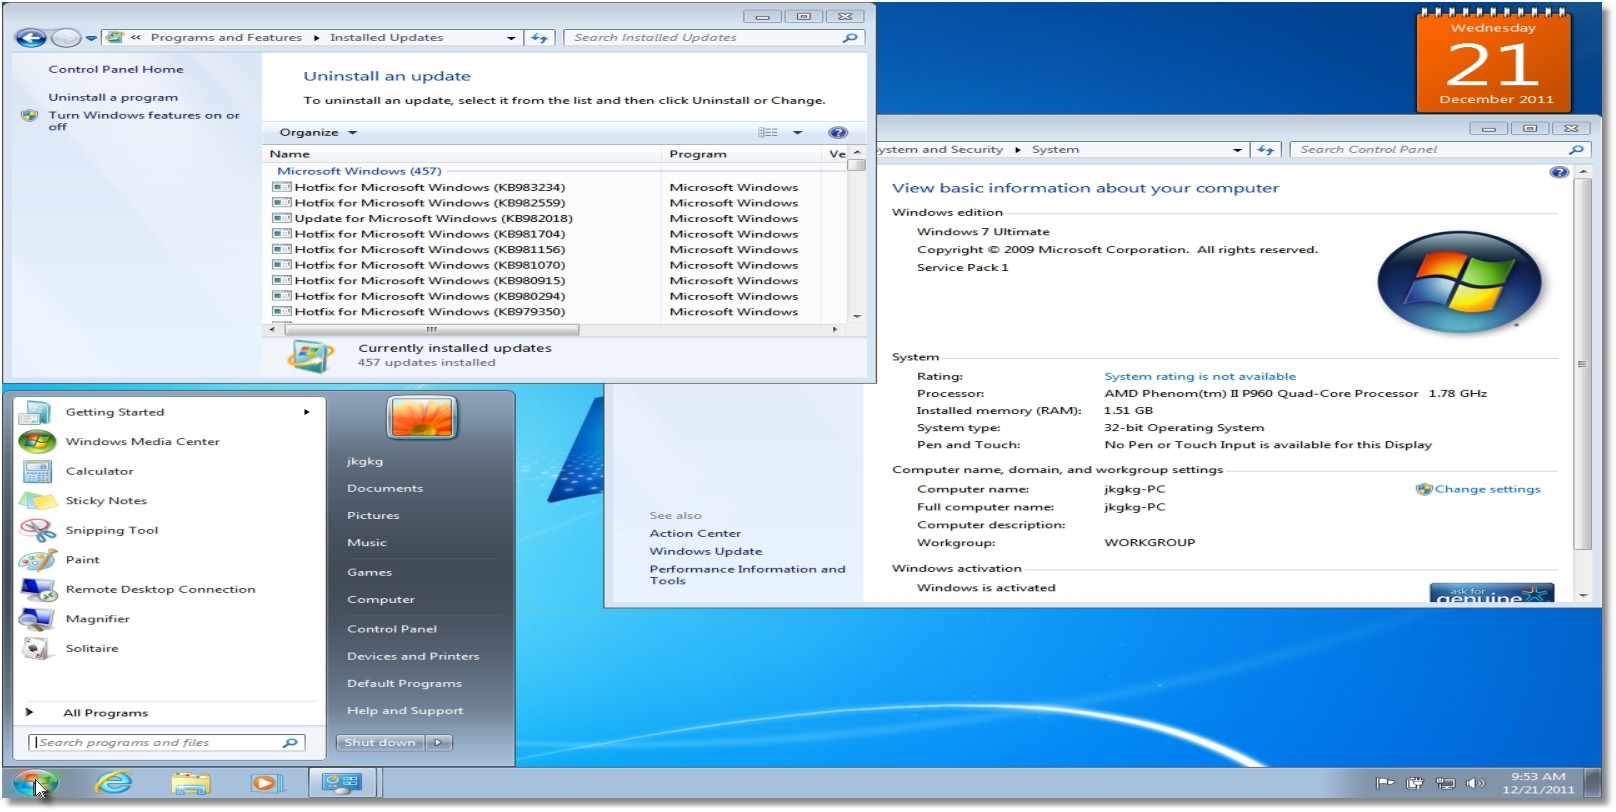Open help in Installed Updates window
This screenshot has height=812, width=1616.
click(x=838, y=132)
